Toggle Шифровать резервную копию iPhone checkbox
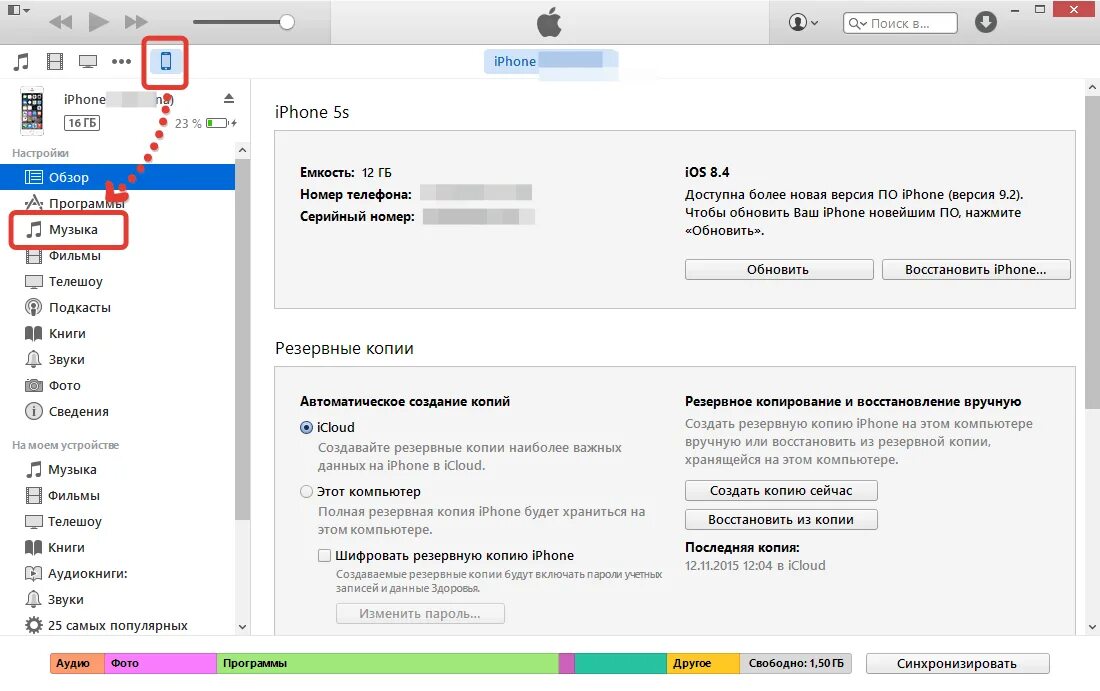This screenshot has height=691, width=1100. 324,556
